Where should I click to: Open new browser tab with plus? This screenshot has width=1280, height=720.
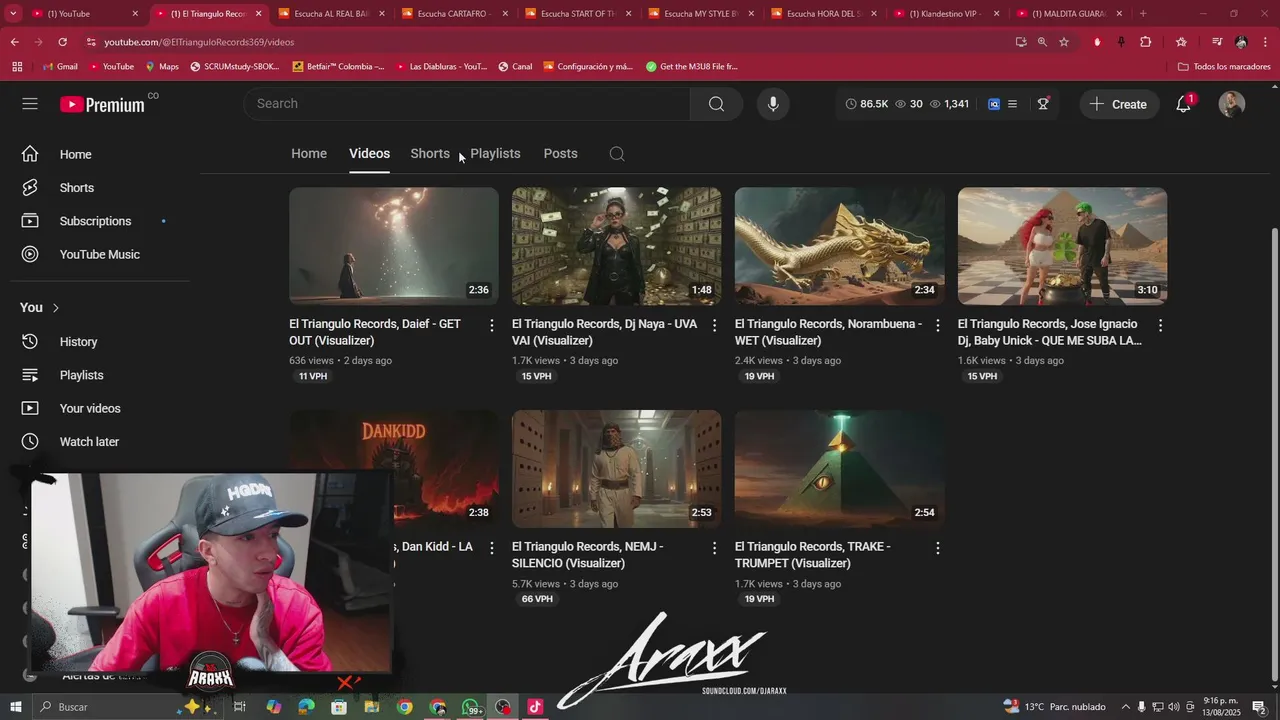1143,14
